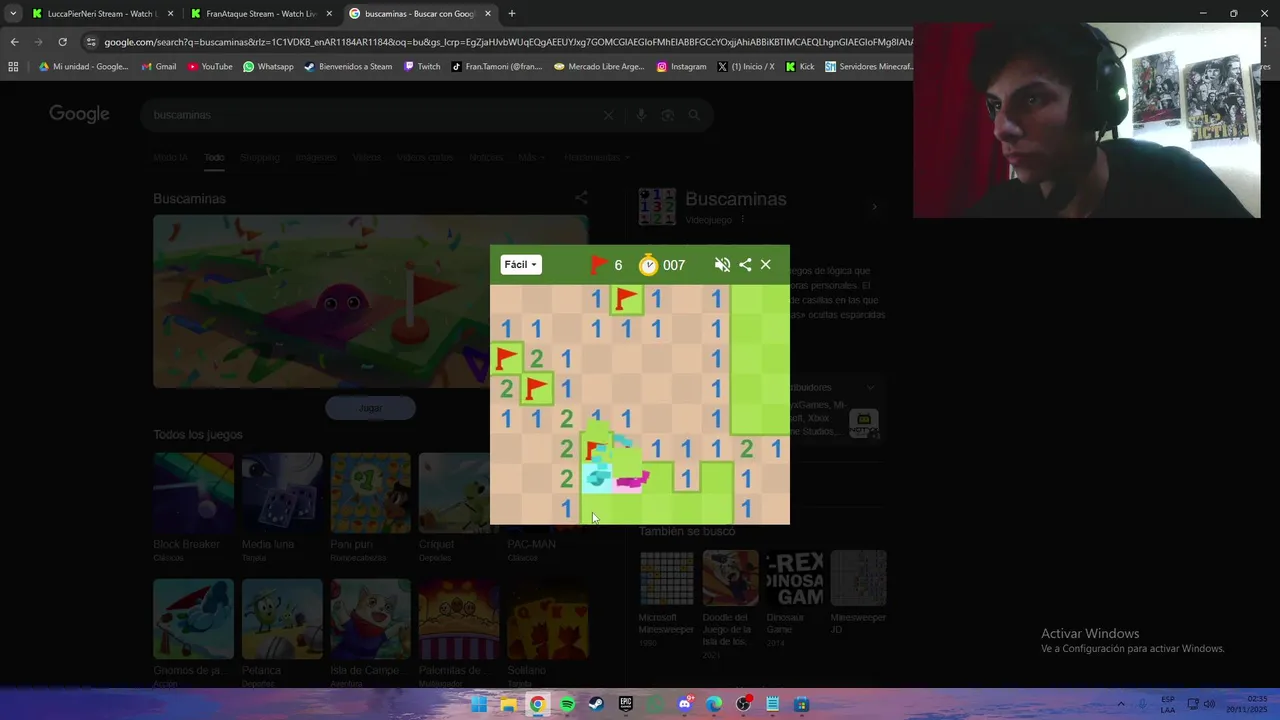Viewport: 1280px width, 720px height.
Task: Open the Chrome apps grid icon
Action: pyautogui.click(x=13, y=67)
